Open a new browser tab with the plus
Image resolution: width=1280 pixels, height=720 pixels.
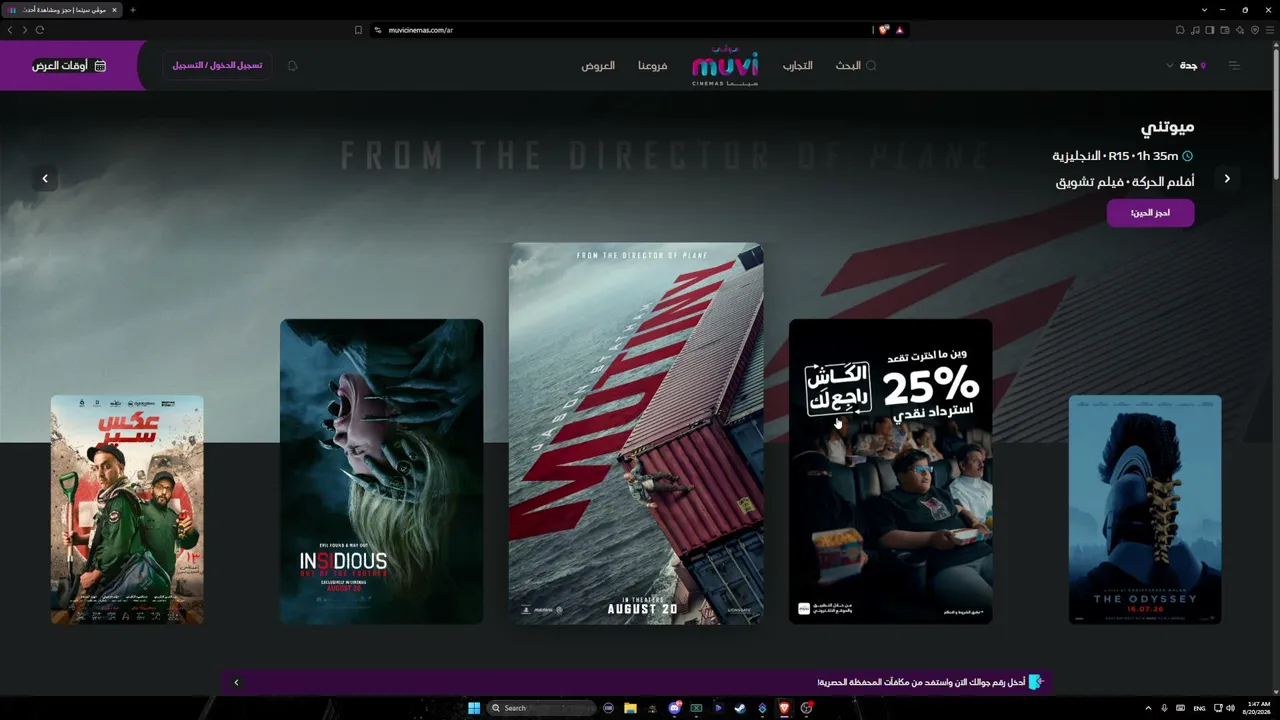[x=133, y=10]
